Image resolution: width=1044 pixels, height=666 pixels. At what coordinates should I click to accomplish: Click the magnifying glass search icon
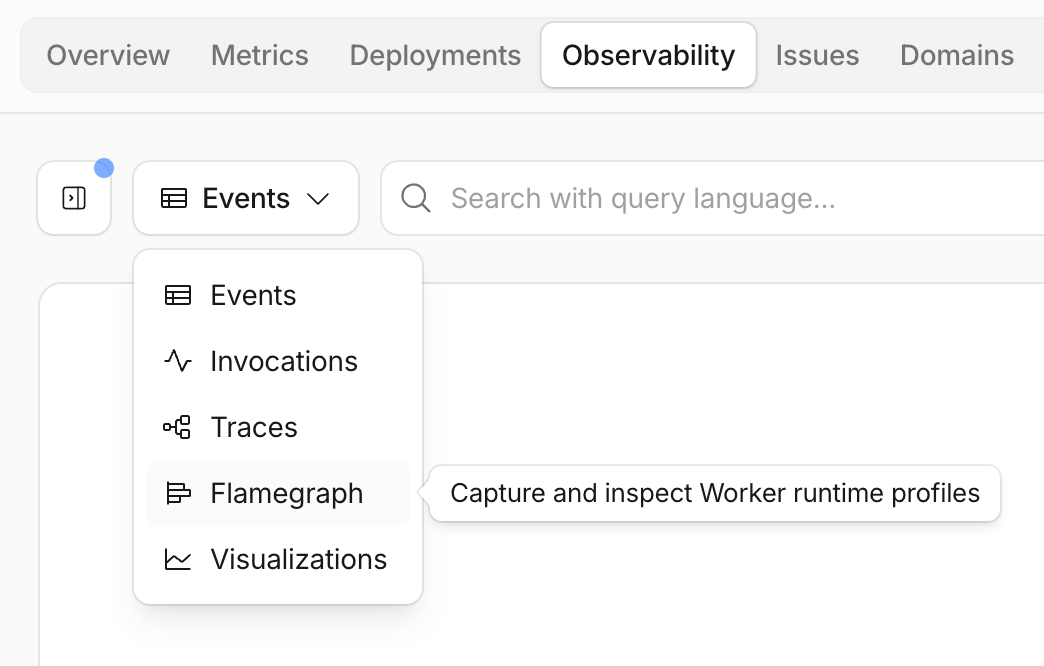coord(415,198)
